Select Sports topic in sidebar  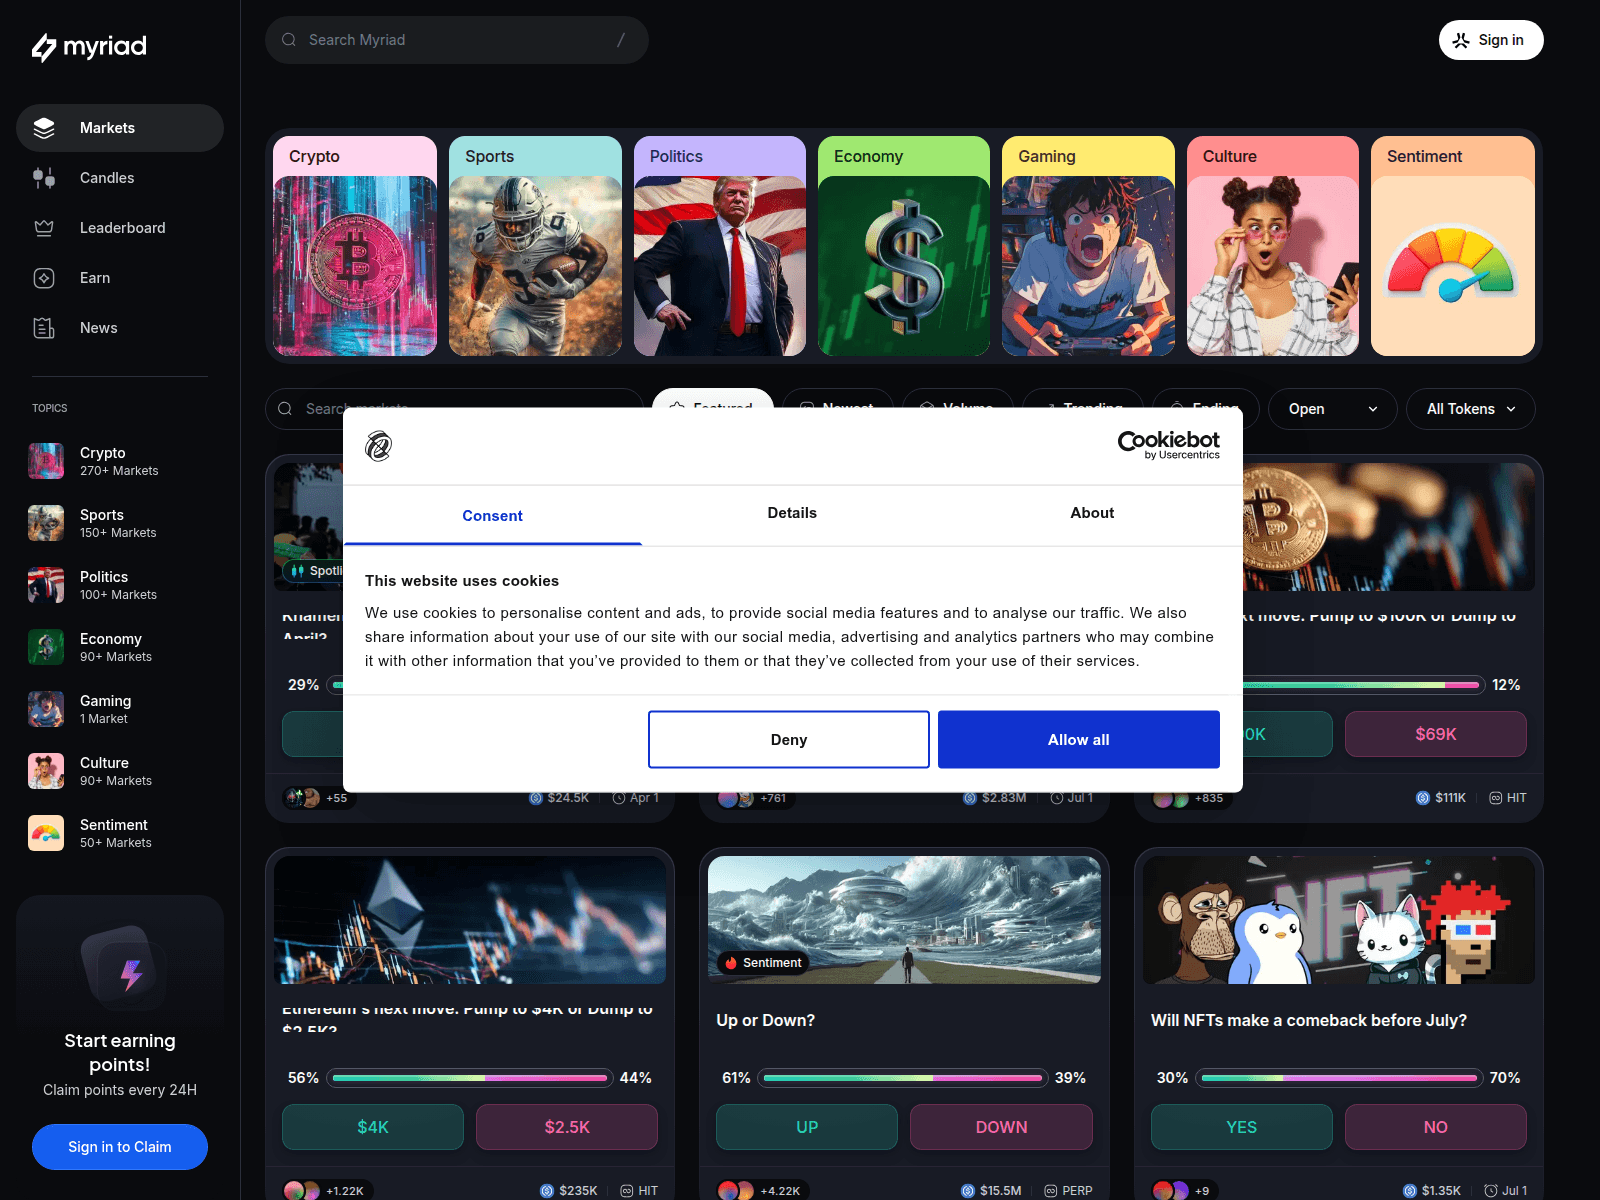click(x=120, y=523)
